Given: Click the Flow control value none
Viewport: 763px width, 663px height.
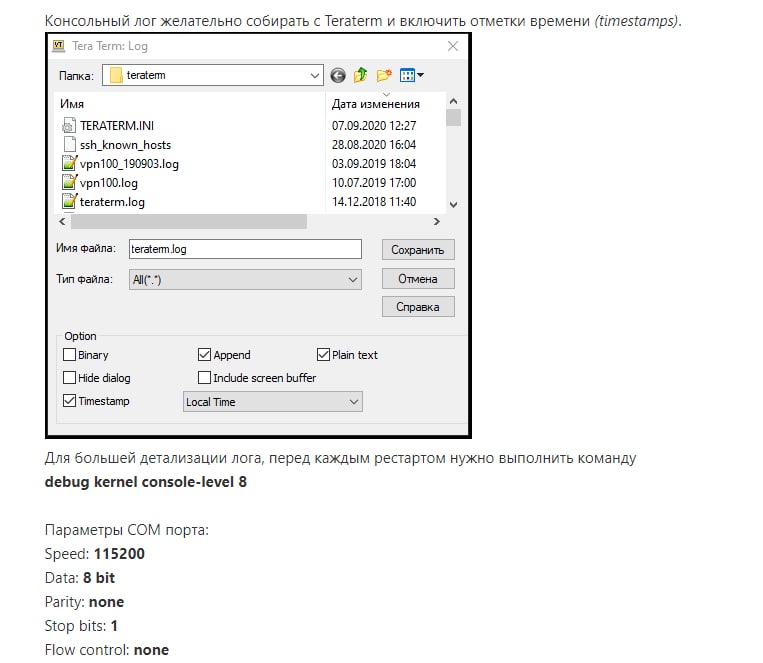Looking at the screenshot, I should (x=151, y=650).
